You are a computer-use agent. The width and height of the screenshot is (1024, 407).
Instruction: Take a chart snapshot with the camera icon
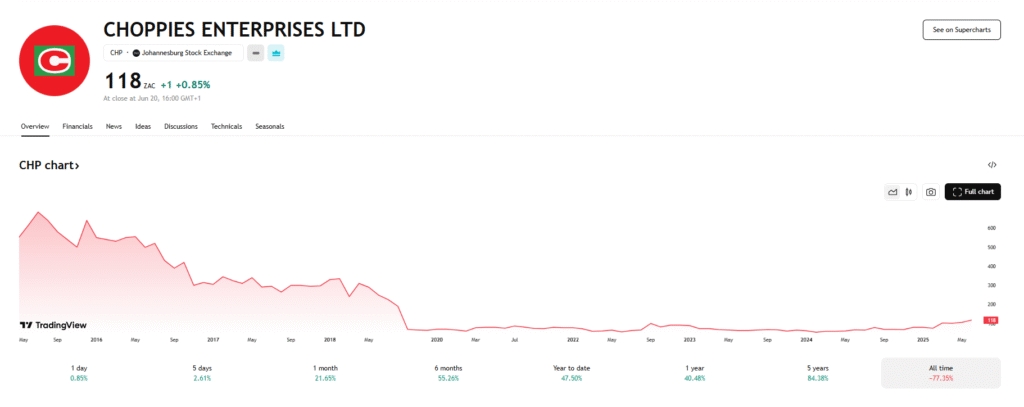931,192
